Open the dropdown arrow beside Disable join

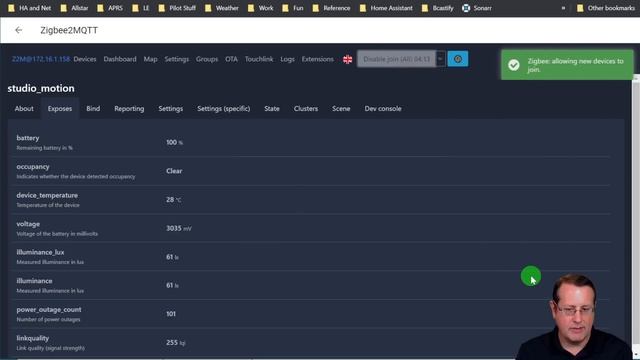pyautogui.click(x=440, y=59)
